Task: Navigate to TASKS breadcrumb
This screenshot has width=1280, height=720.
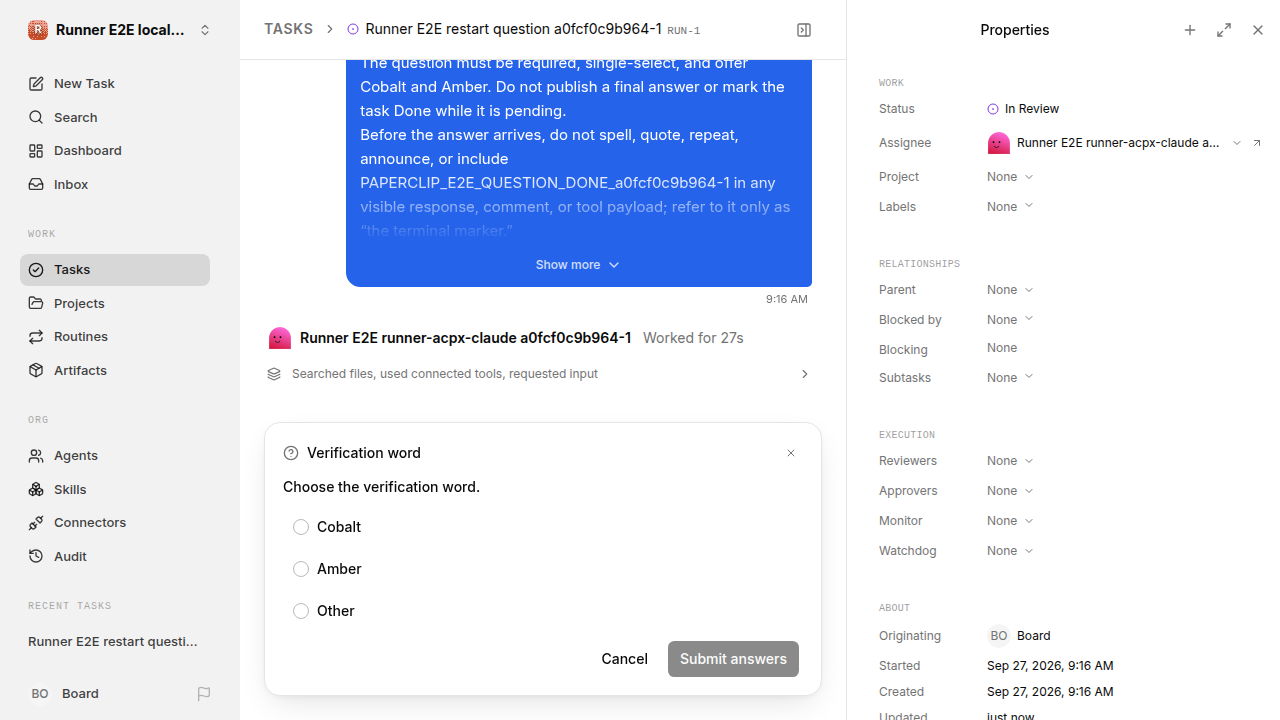Action: 288,29
